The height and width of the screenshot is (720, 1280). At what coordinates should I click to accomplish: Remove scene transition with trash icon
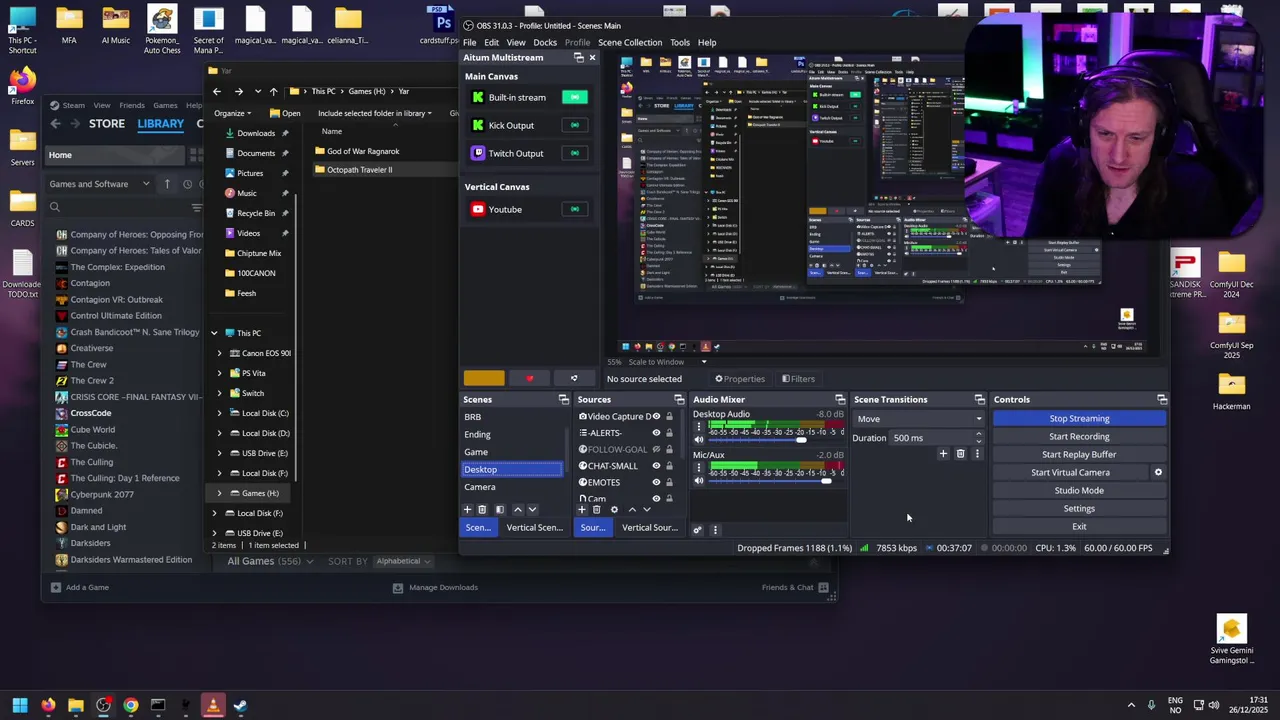(x=960, y=454)
